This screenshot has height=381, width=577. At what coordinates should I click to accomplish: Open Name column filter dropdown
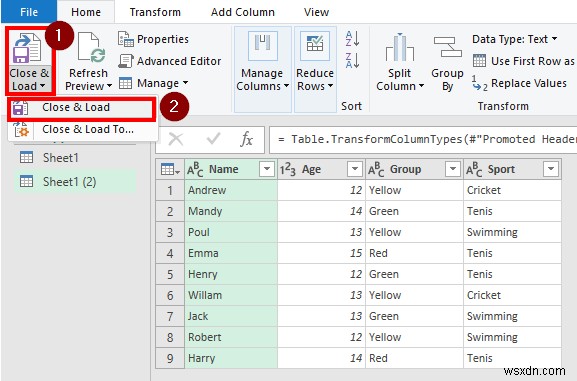coord(267,169)
